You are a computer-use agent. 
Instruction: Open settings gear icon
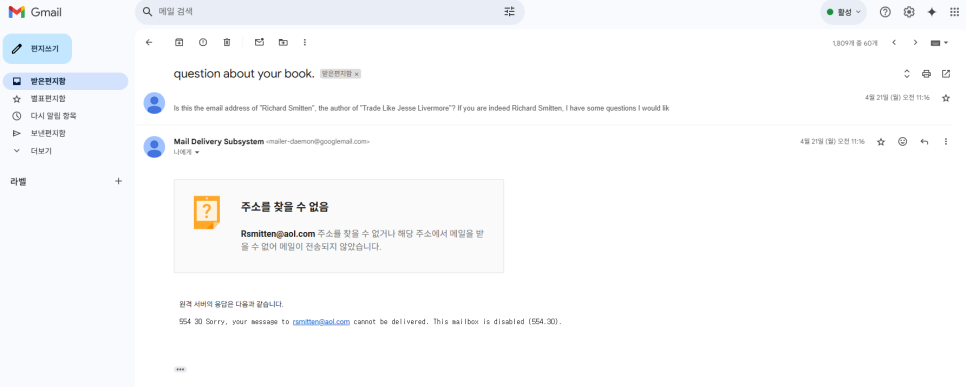tap(909, 12)
